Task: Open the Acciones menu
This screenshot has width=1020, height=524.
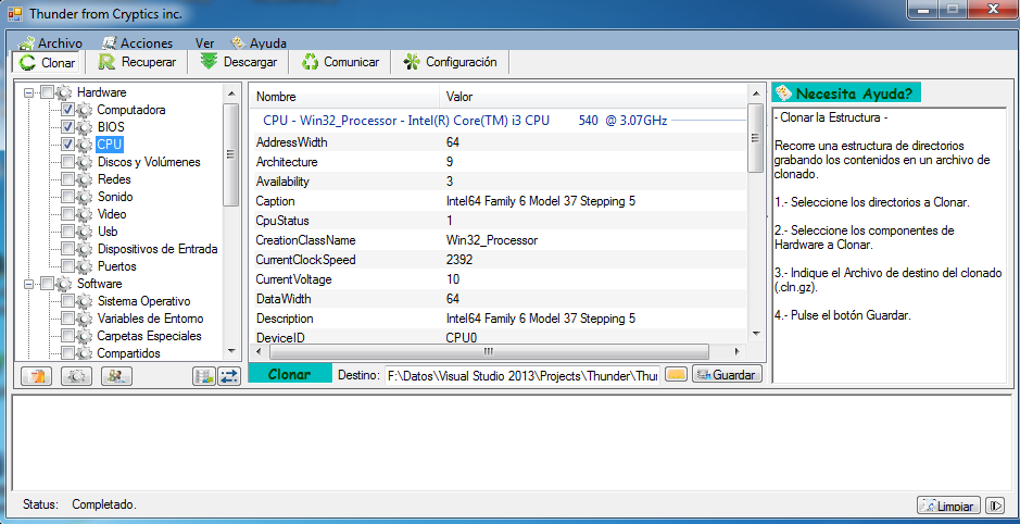Action: tap(138, 44)
